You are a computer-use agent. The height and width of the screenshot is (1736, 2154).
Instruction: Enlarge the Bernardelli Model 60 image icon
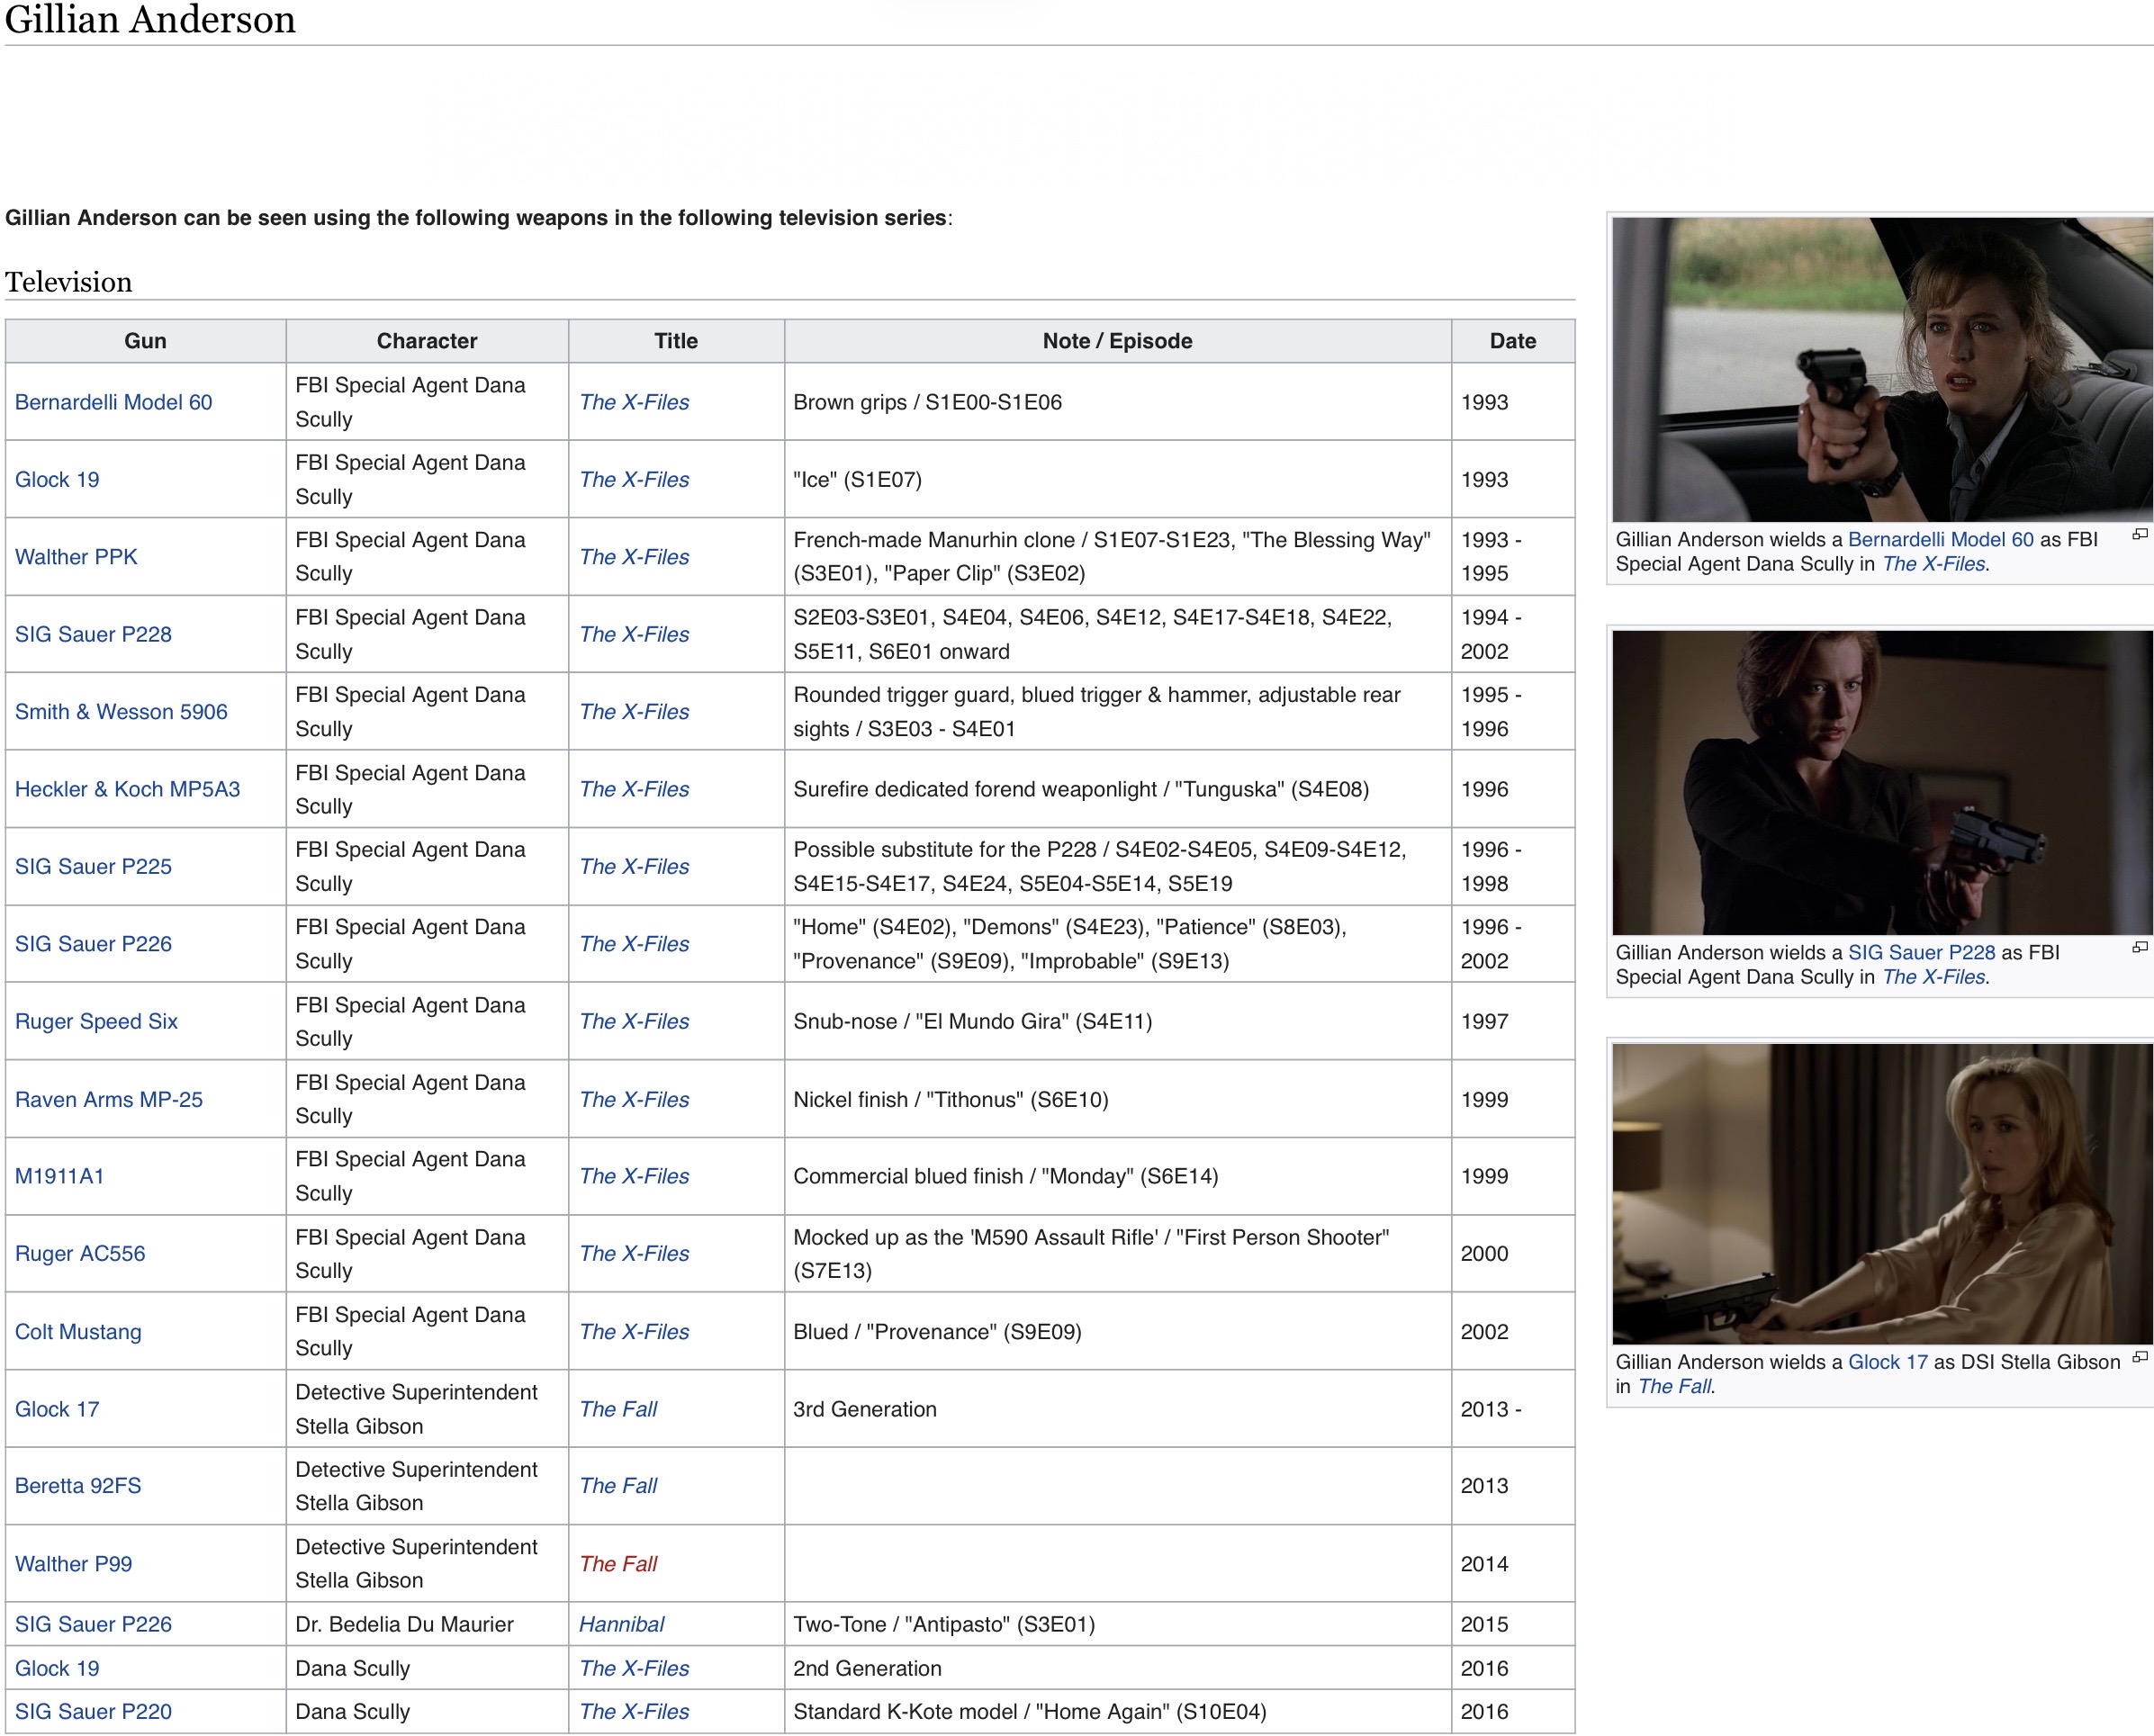click(x=2139, y=535)
